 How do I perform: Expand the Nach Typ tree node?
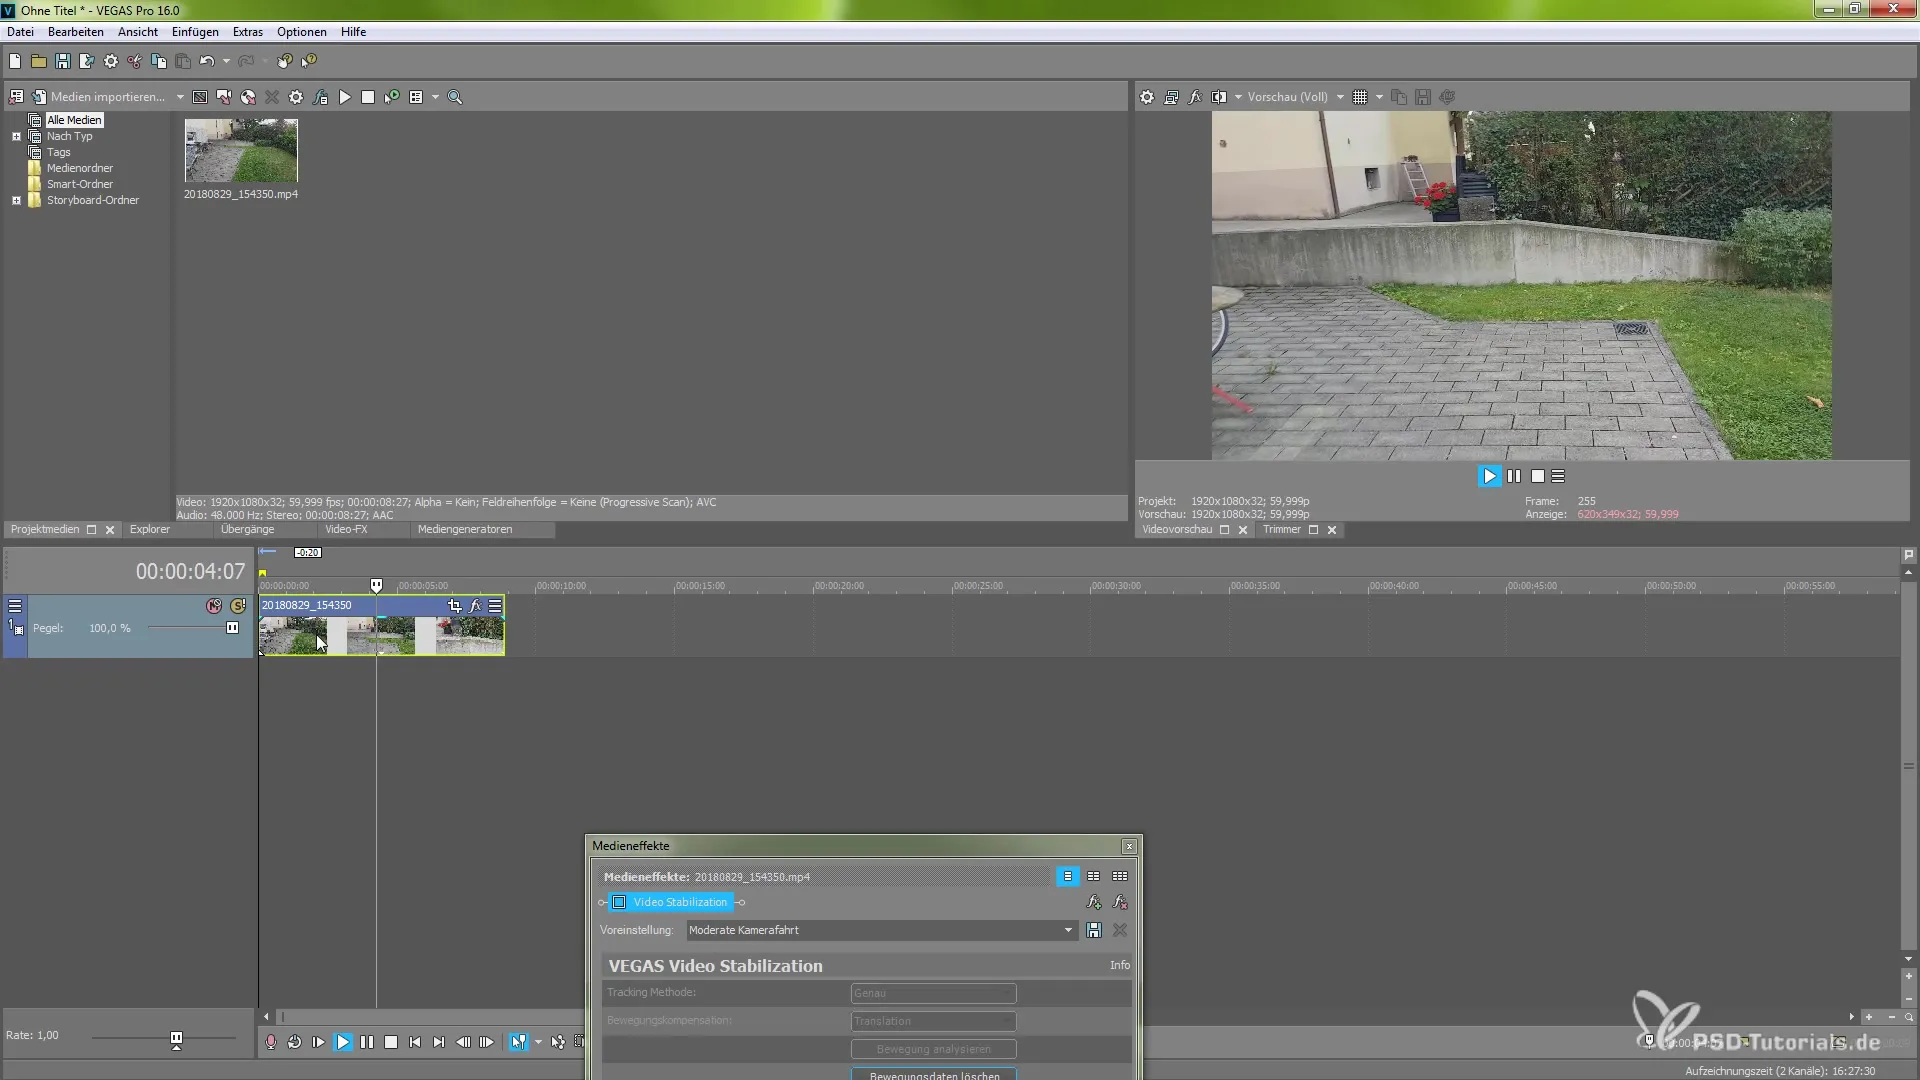pyautogui.click(x=16, y=136)
